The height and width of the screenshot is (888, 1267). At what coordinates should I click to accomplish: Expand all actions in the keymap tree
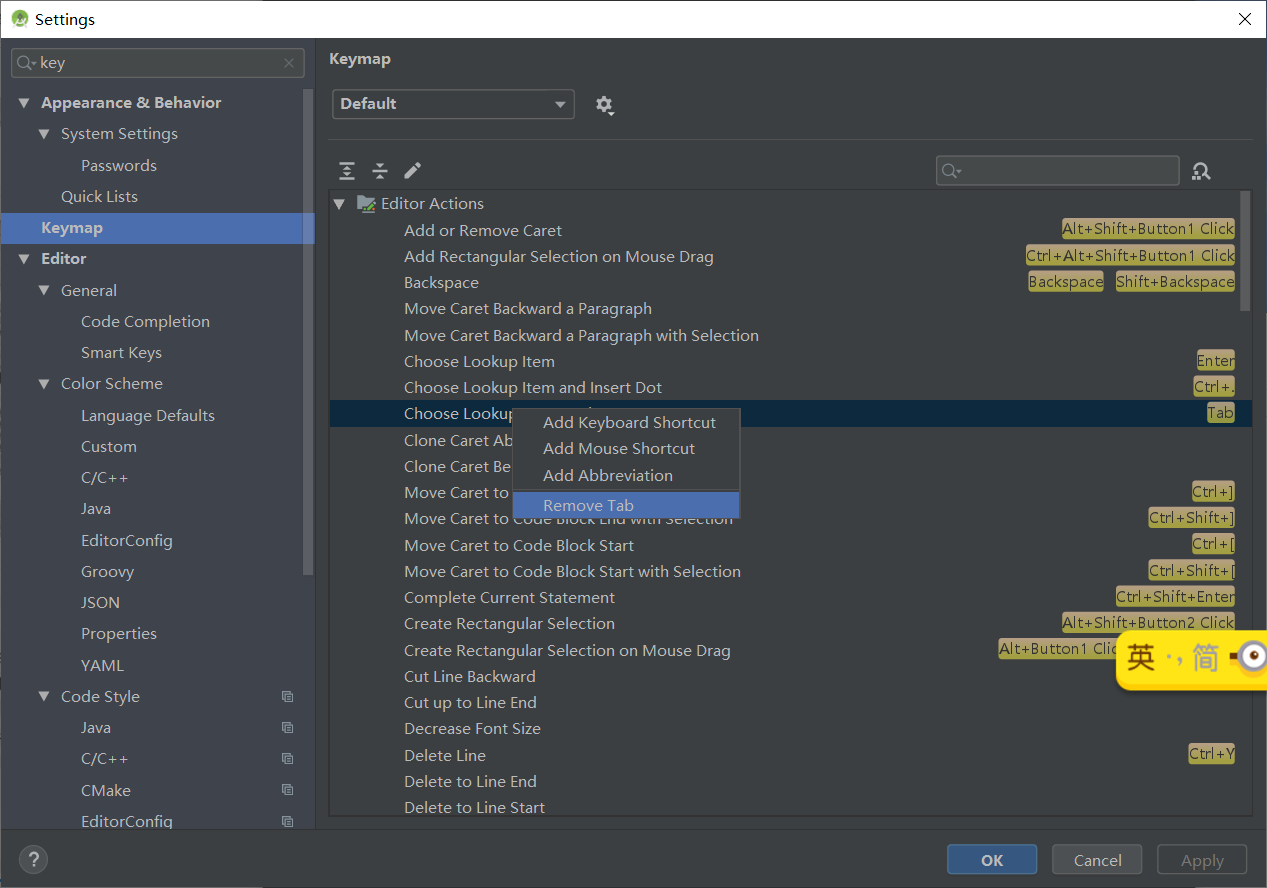pos(346,171)
